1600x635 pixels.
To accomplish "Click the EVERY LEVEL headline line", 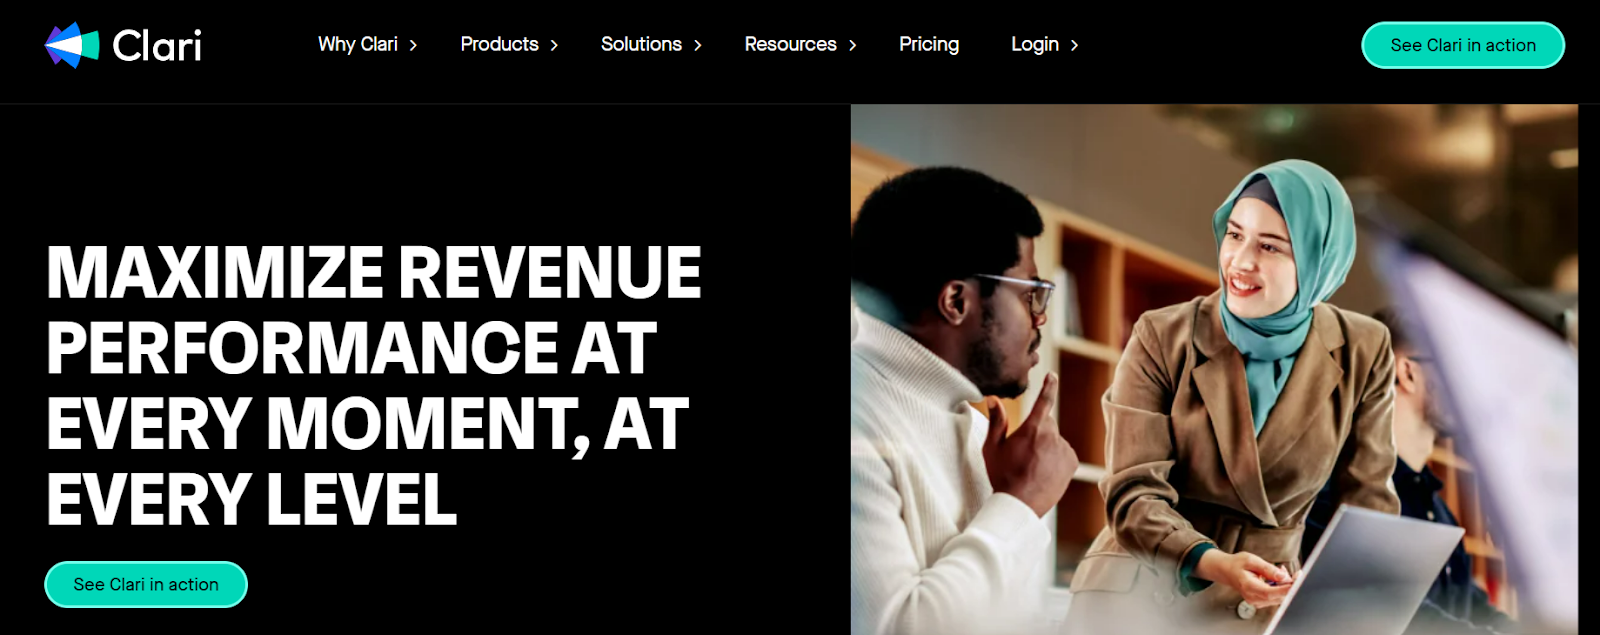I will pos(252,500).
